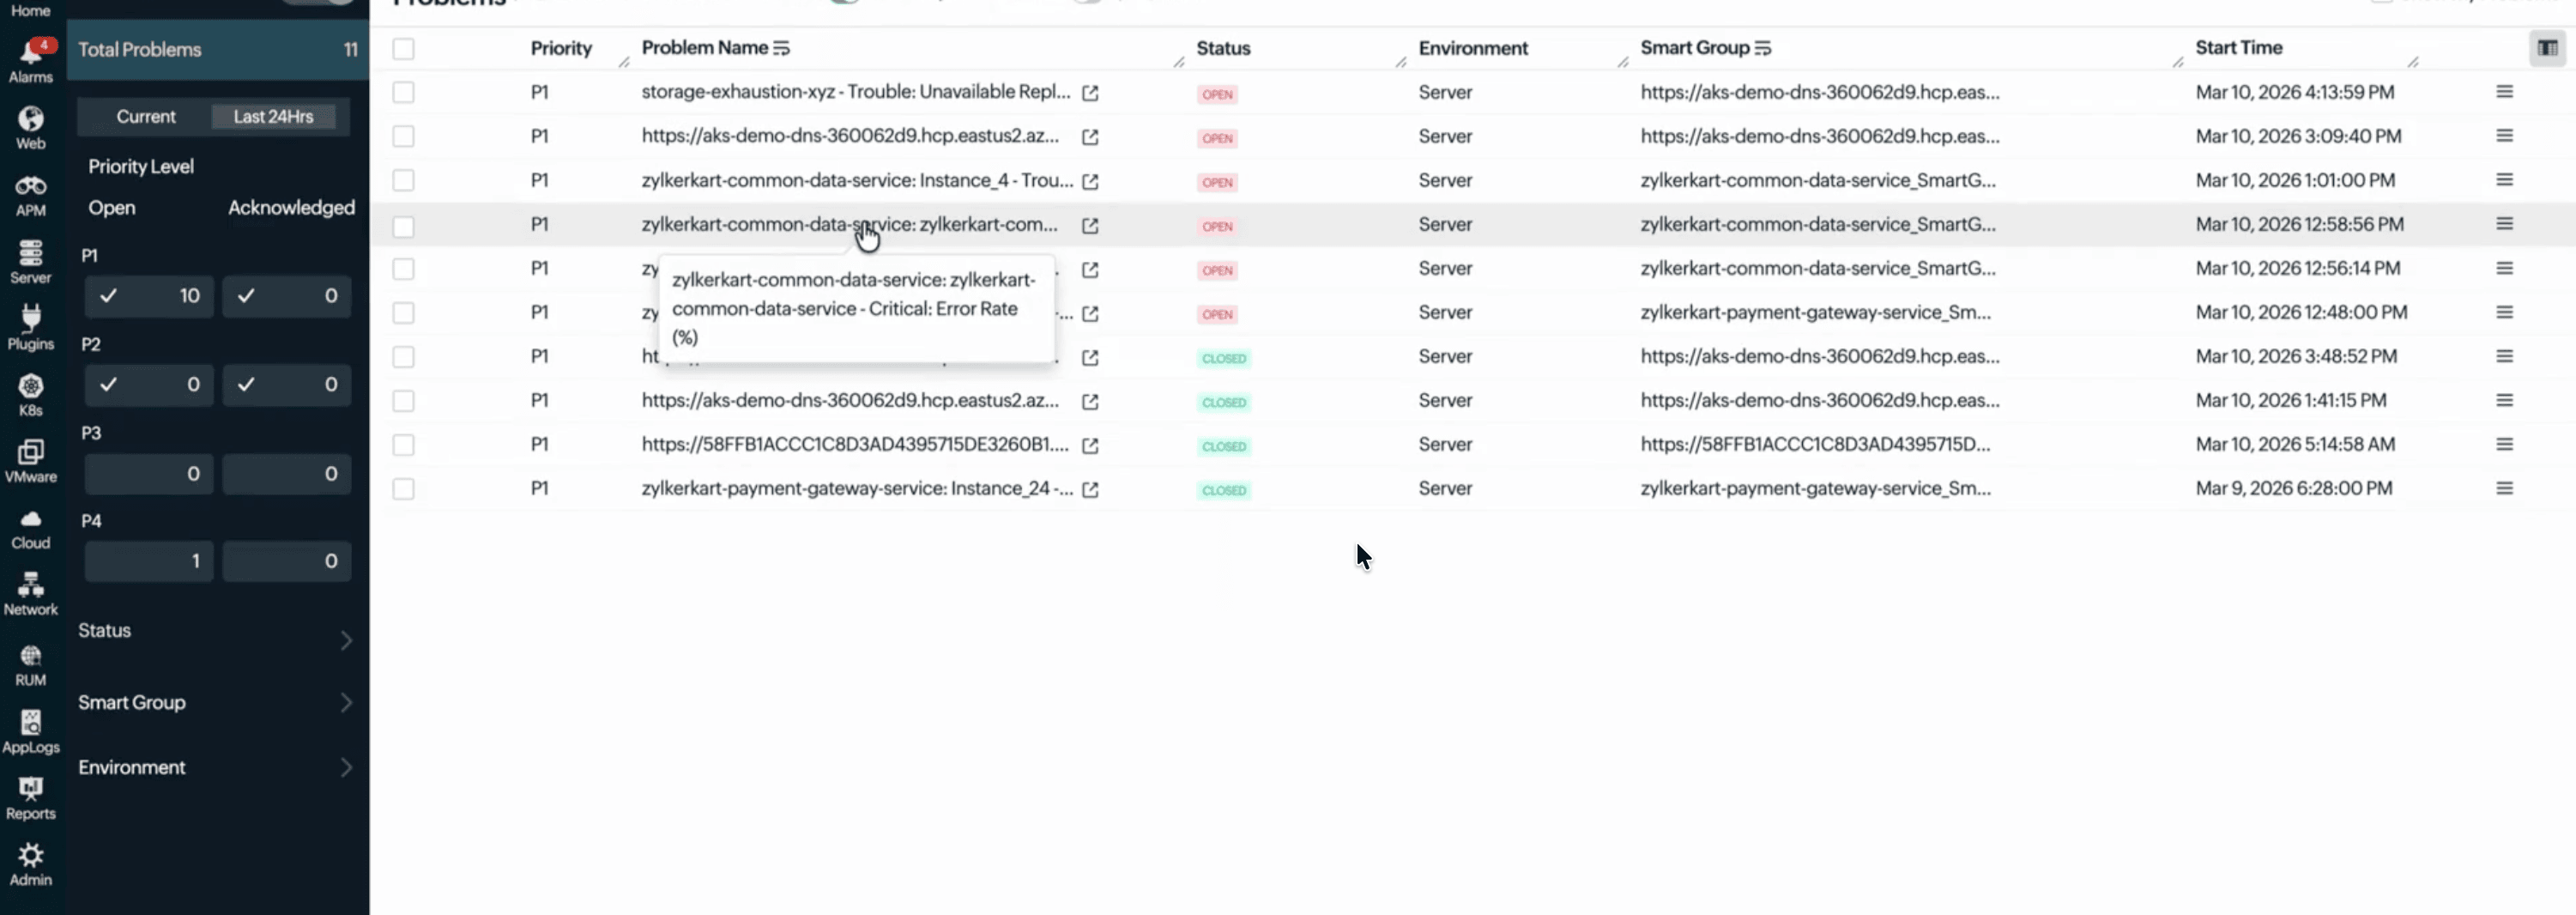This screenshot has width=2576, height=915.
Task: Click the sort icon next to Problem Name
Action: pos(782,48)
